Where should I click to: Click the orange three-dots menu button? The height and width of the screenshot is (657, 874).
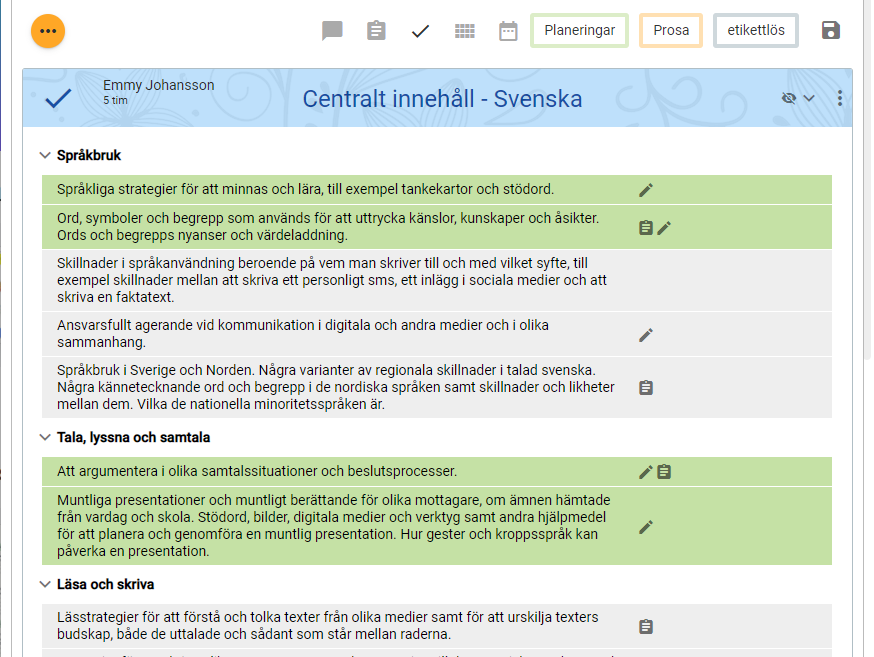[48, 31]
